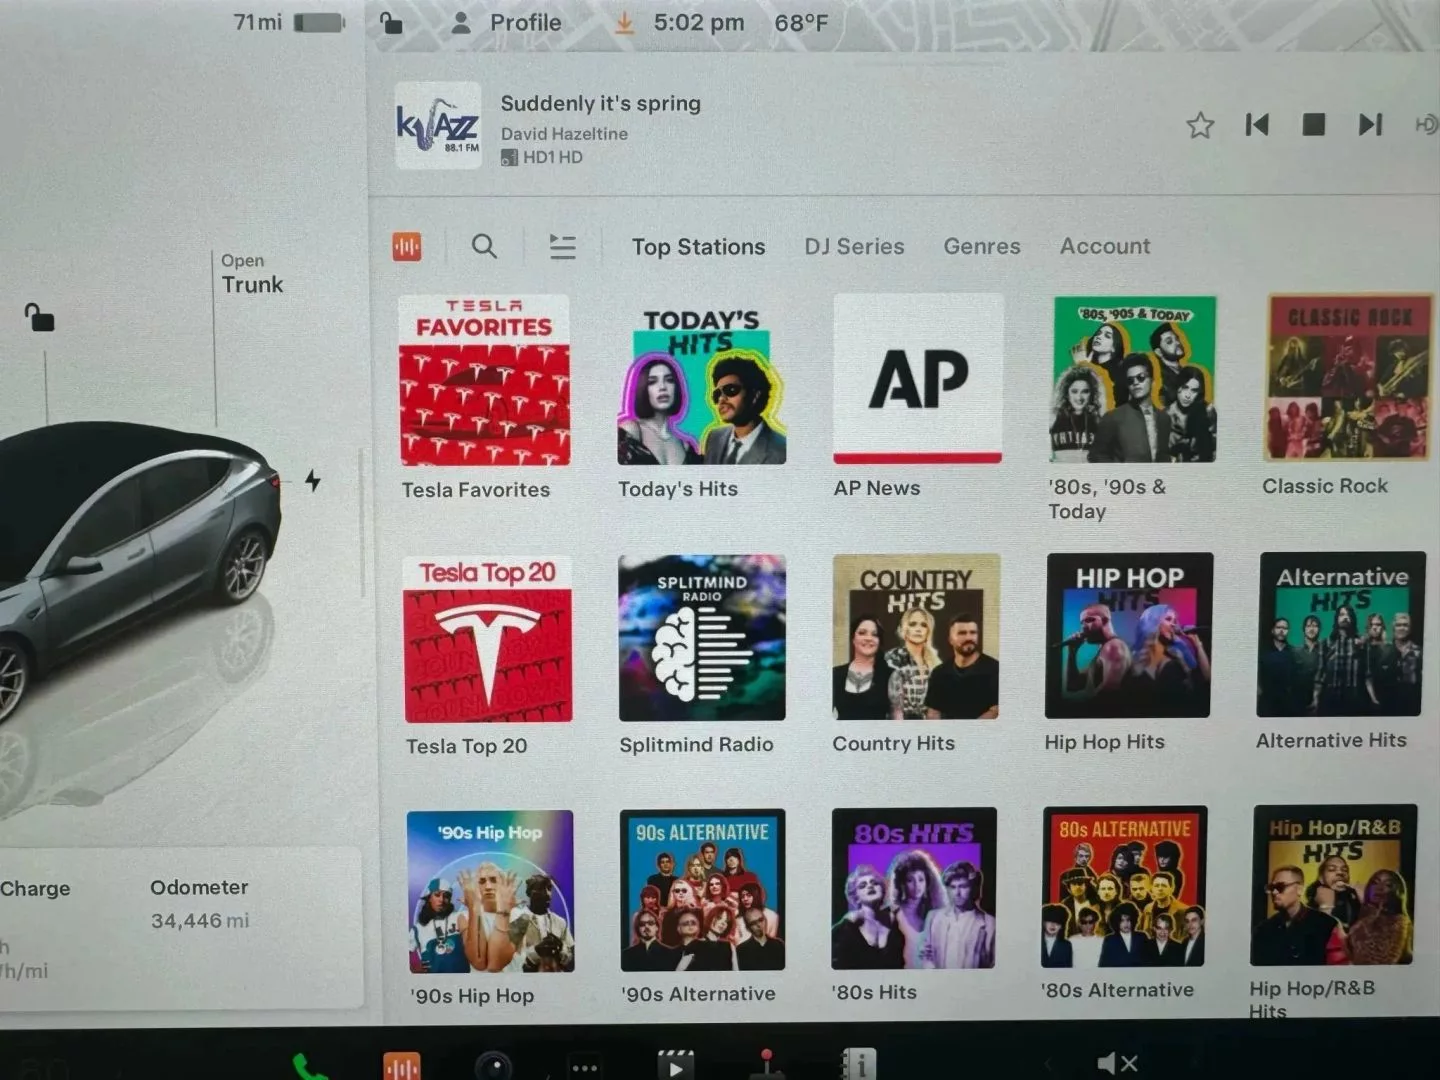Toggle the lock icon in status bar
Screen dimensions: 1440x1080
(x=391, y=23)
